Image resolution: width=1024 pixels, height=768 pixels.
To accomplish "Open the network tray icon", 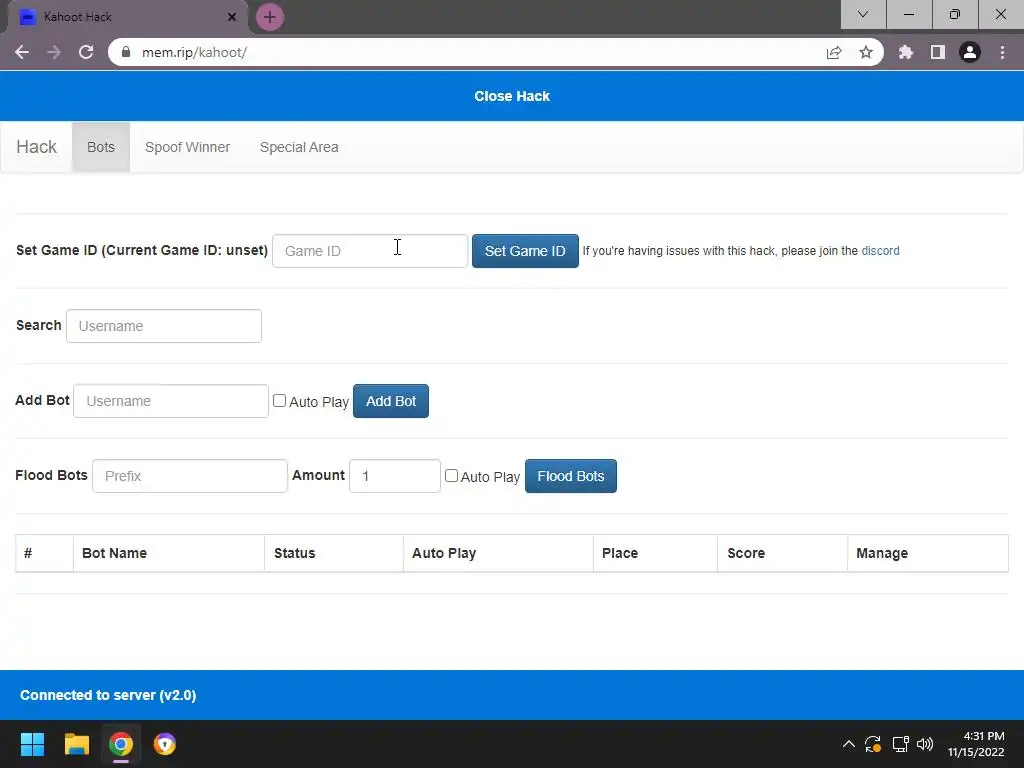I will (901, 744).
